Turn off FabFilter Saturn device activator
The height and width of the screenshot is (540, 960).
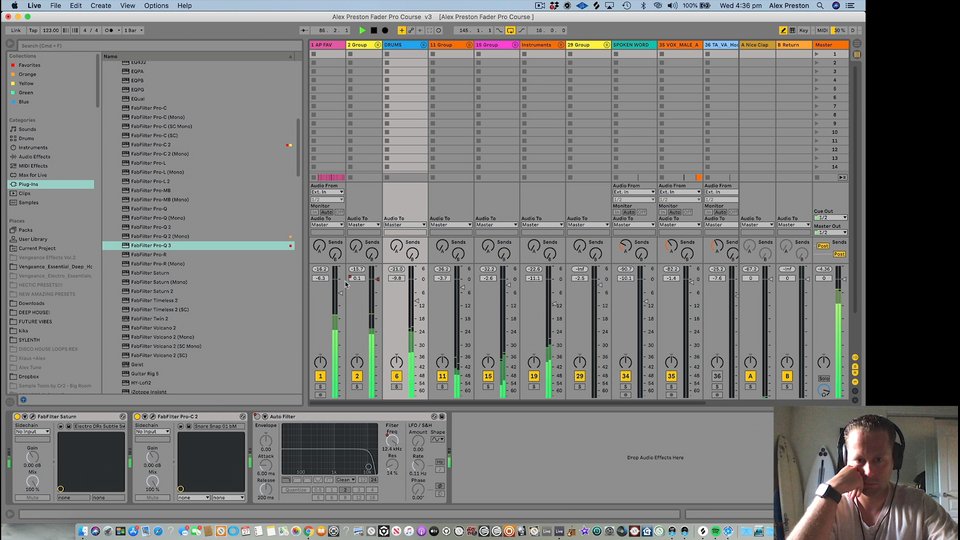[17, 416]
